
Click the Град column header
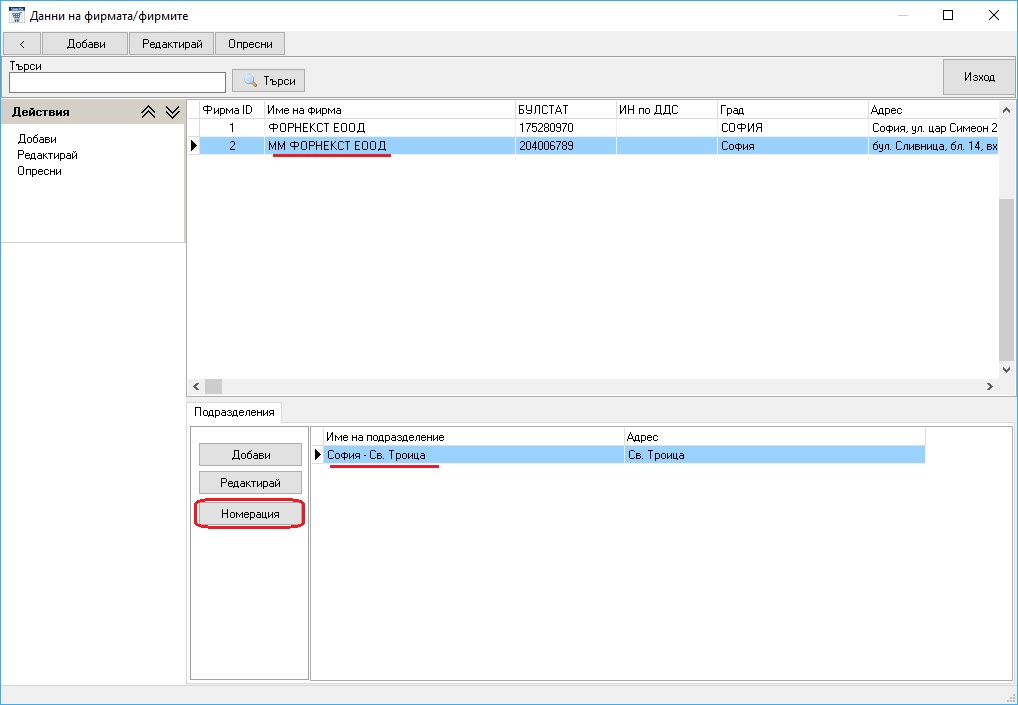click(x=793, y=110)
